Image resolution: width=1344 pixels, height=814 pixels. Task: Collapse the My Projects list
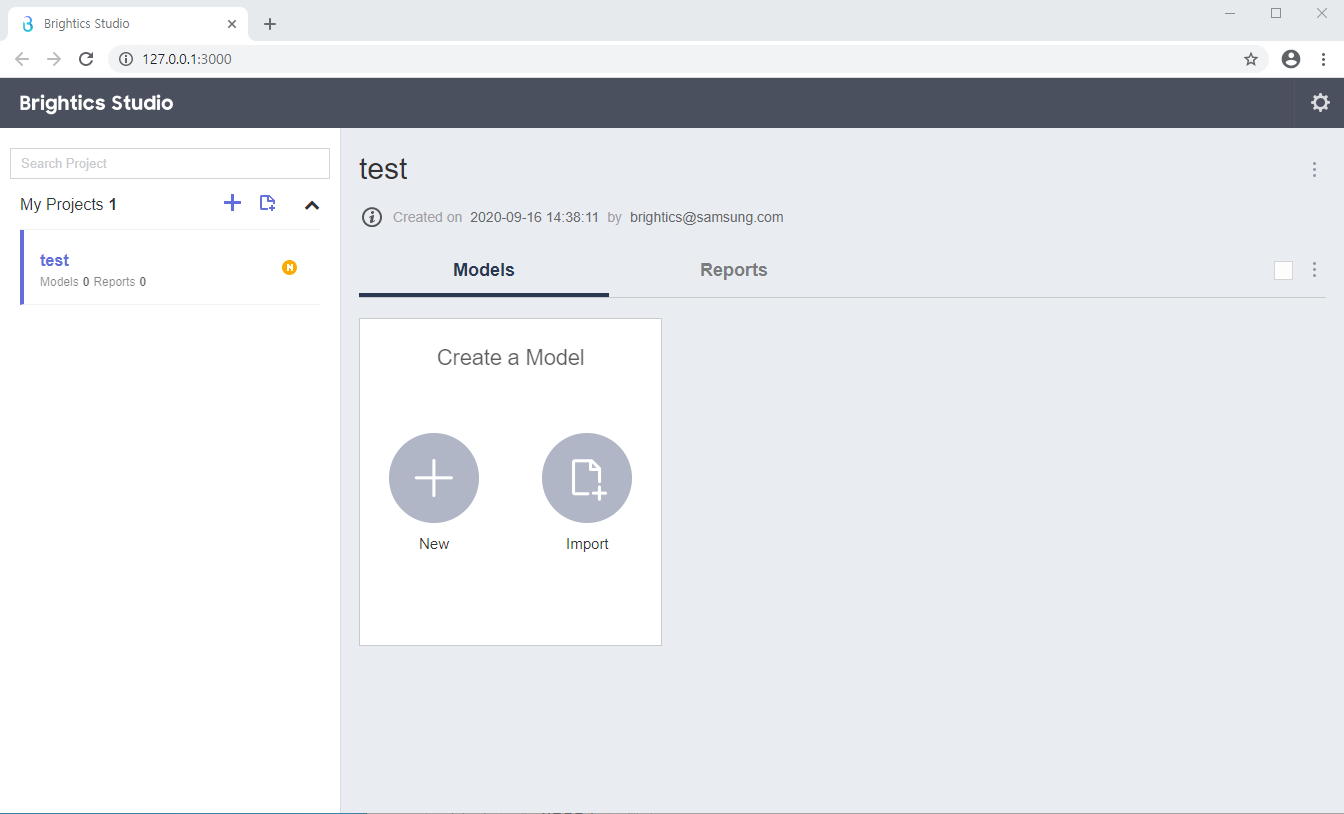click(x=312, y=205)
